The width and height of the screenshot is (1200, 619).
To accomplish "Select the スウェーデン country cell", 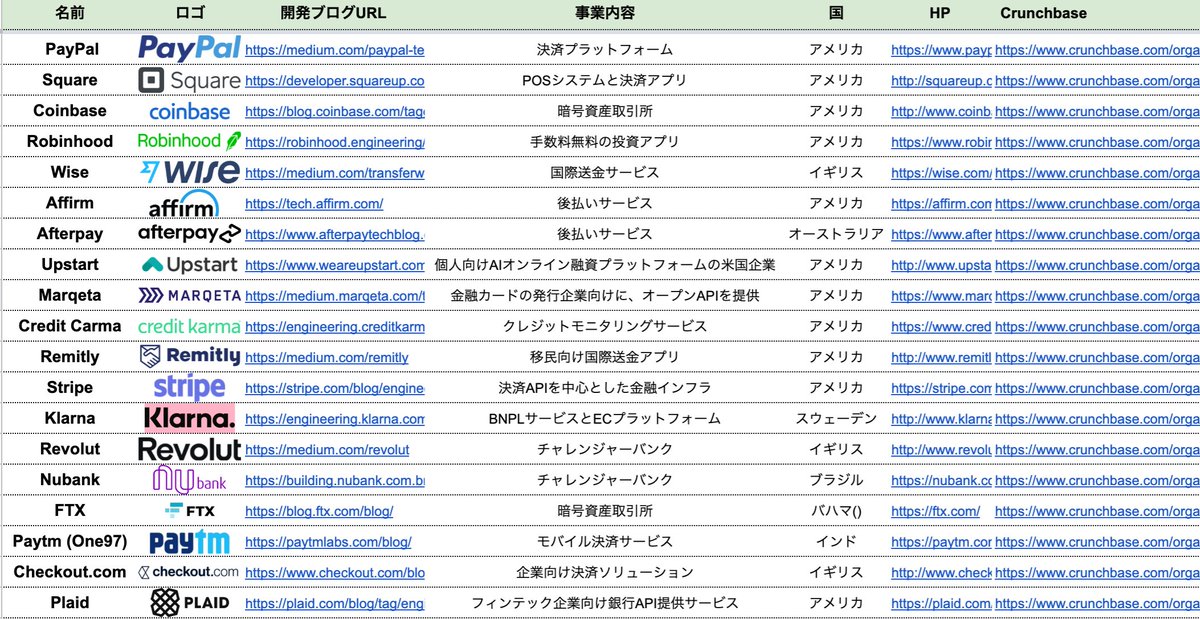I will pyautogui.click(x=836, y=419).
